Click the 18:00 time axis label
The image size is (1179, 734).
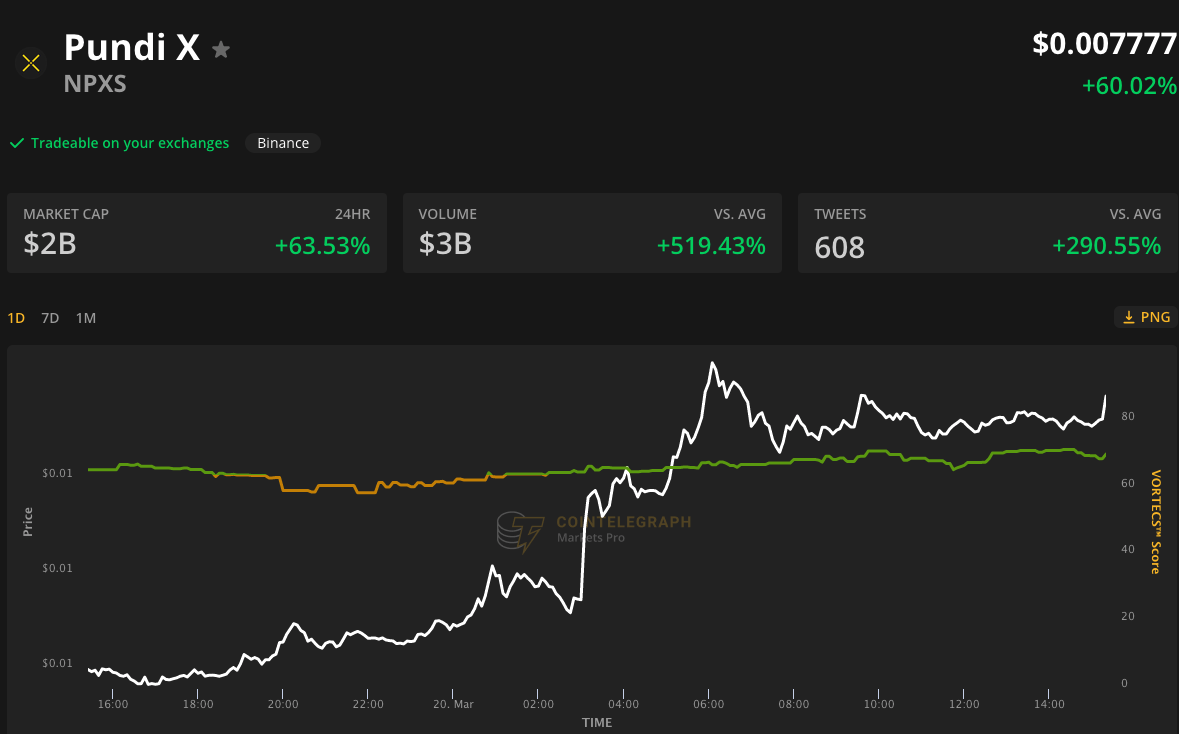pos(198,705)
